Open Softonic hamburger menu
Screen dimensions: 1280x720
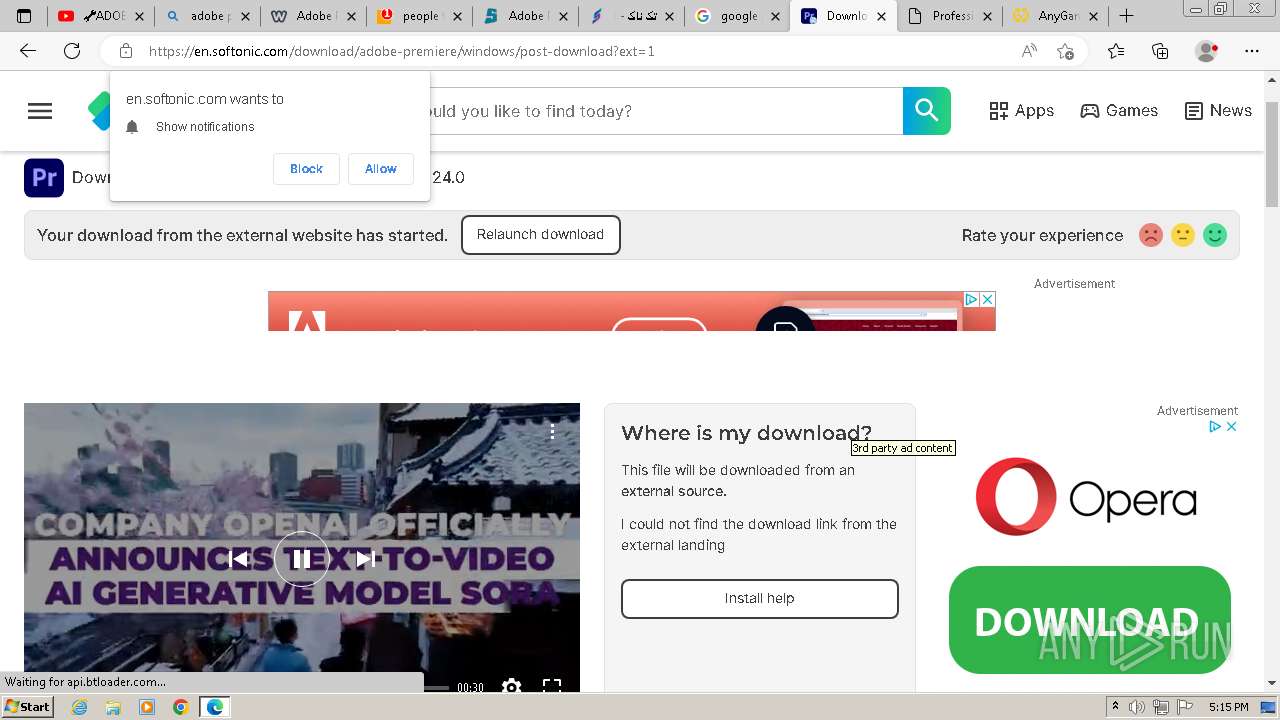(40, 111)
